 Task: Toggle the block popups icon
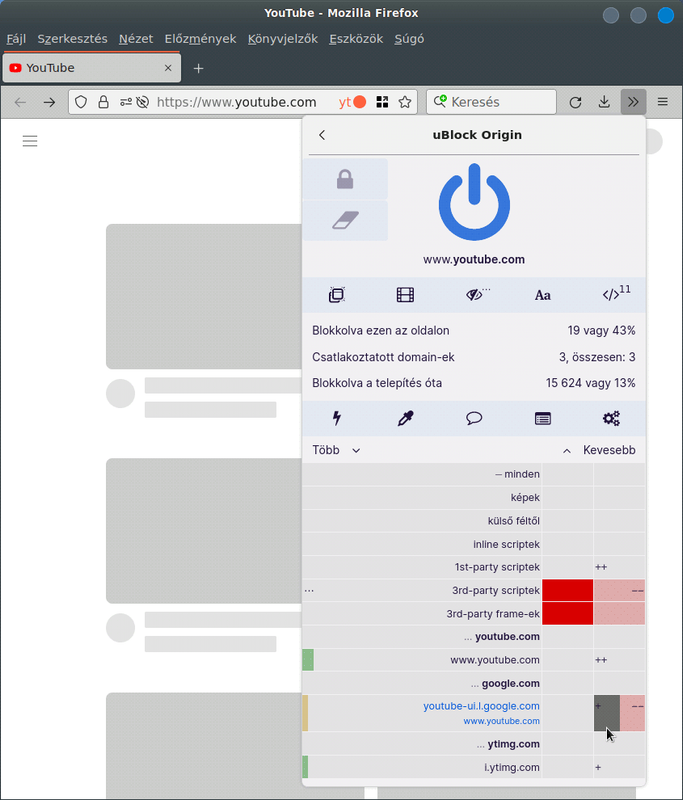[x=337, y=295]
